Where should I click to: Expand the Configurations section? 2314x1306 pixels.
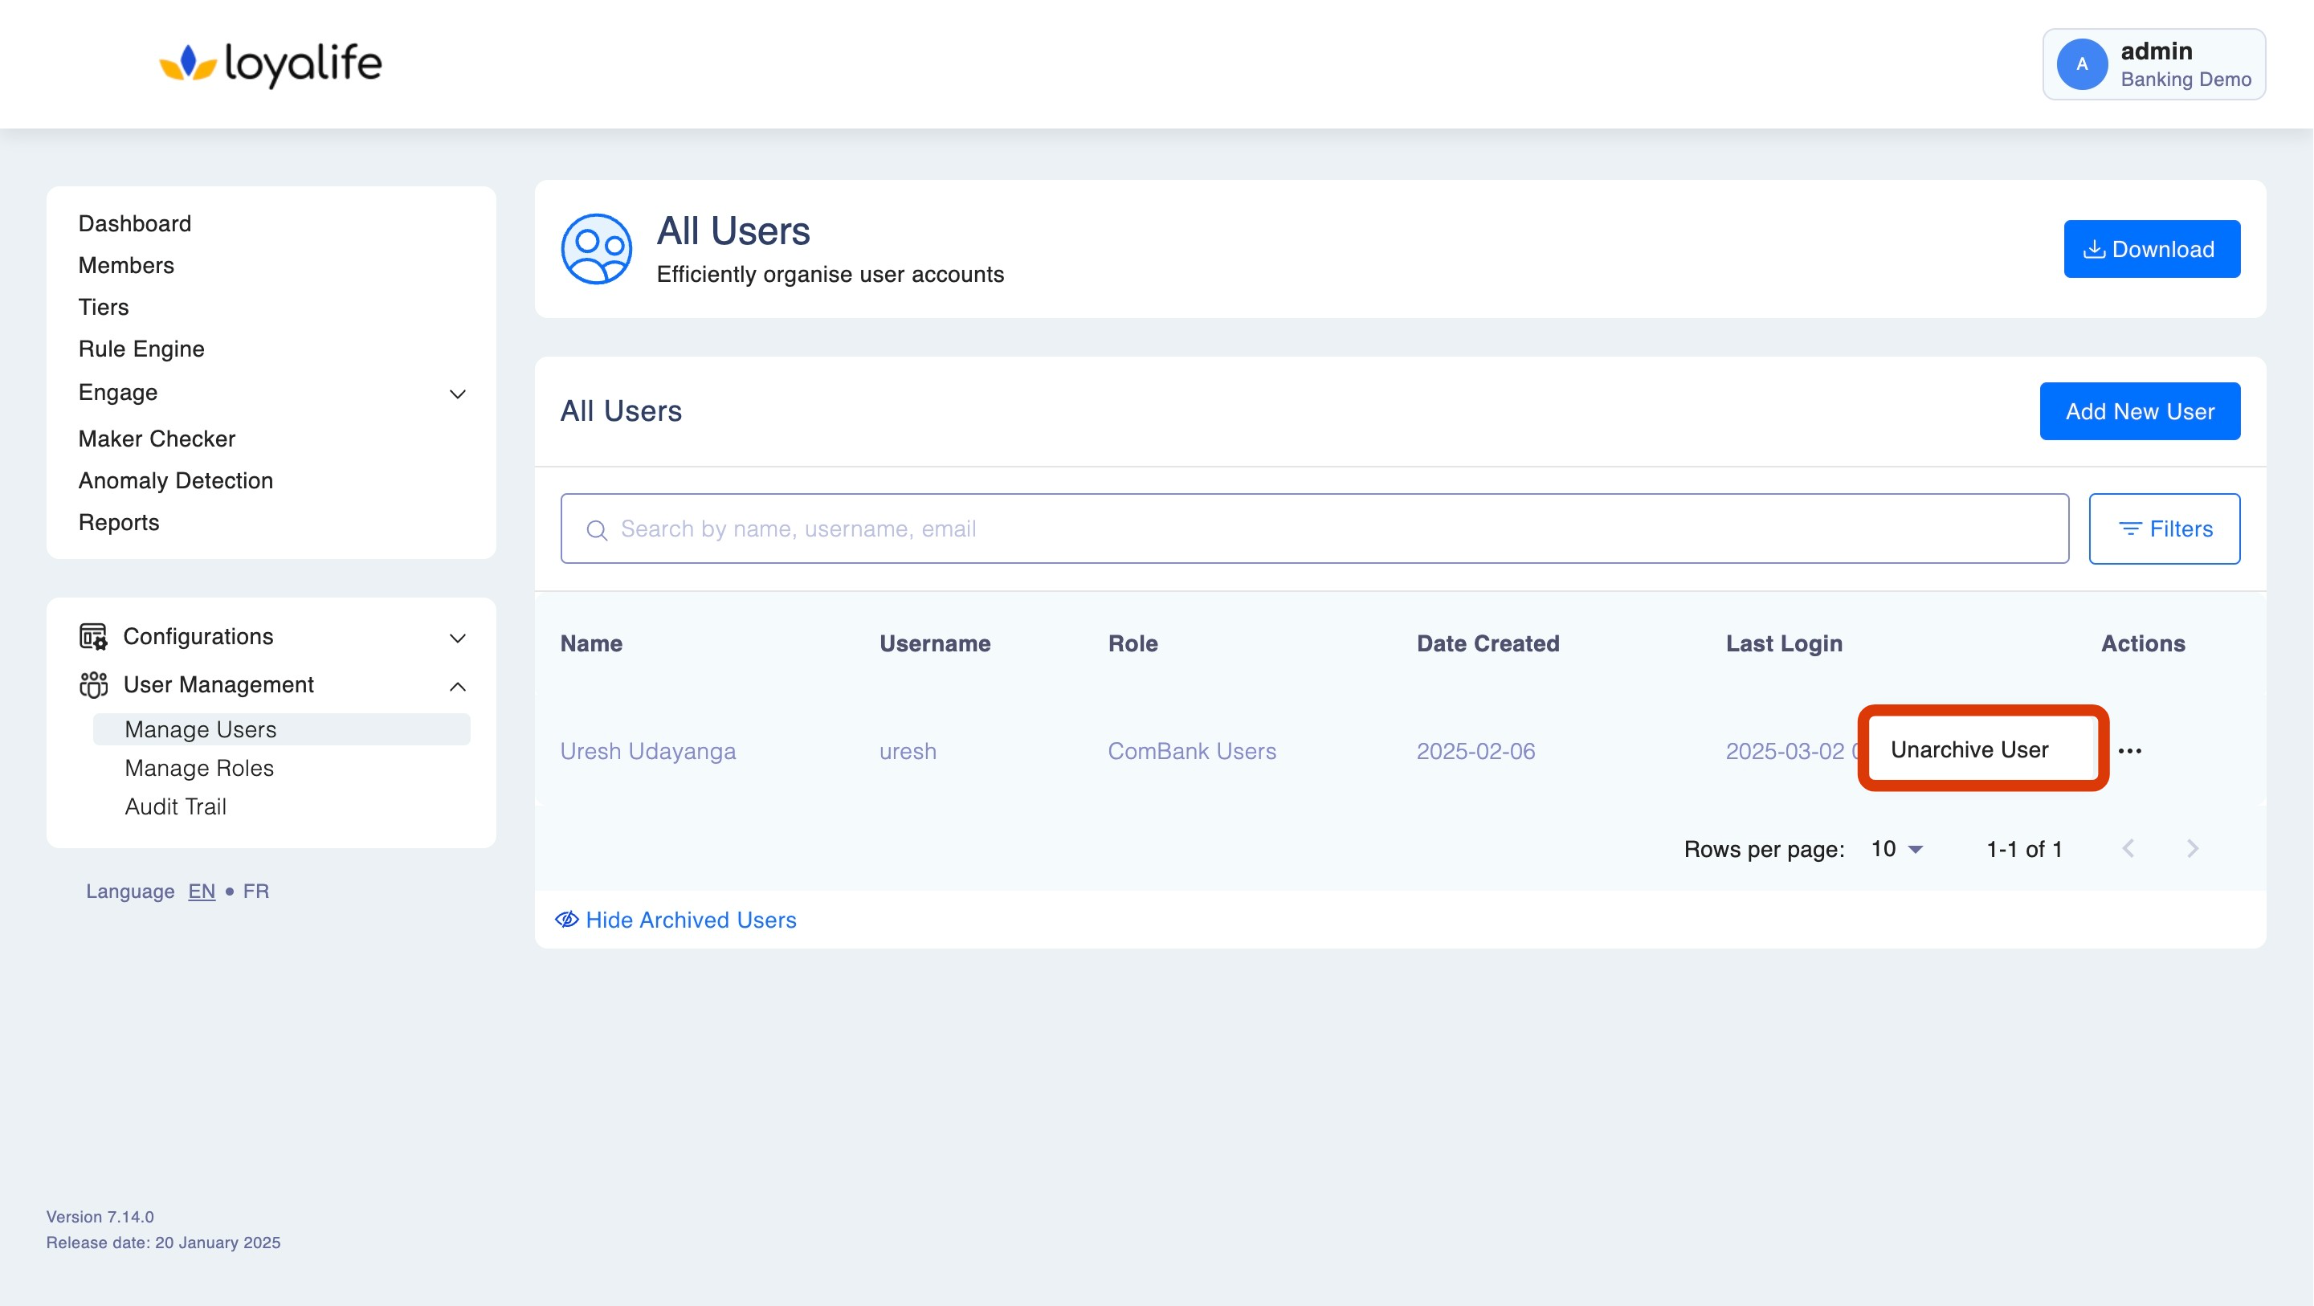[457, 638]
